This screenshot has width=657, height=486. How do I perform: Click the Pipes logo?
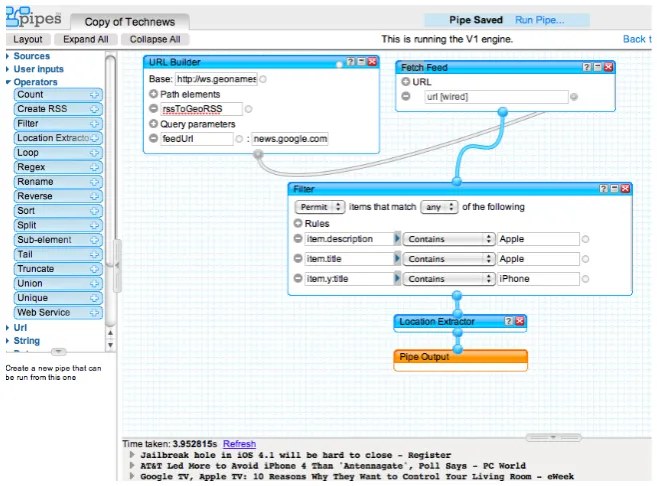[34, 17]
